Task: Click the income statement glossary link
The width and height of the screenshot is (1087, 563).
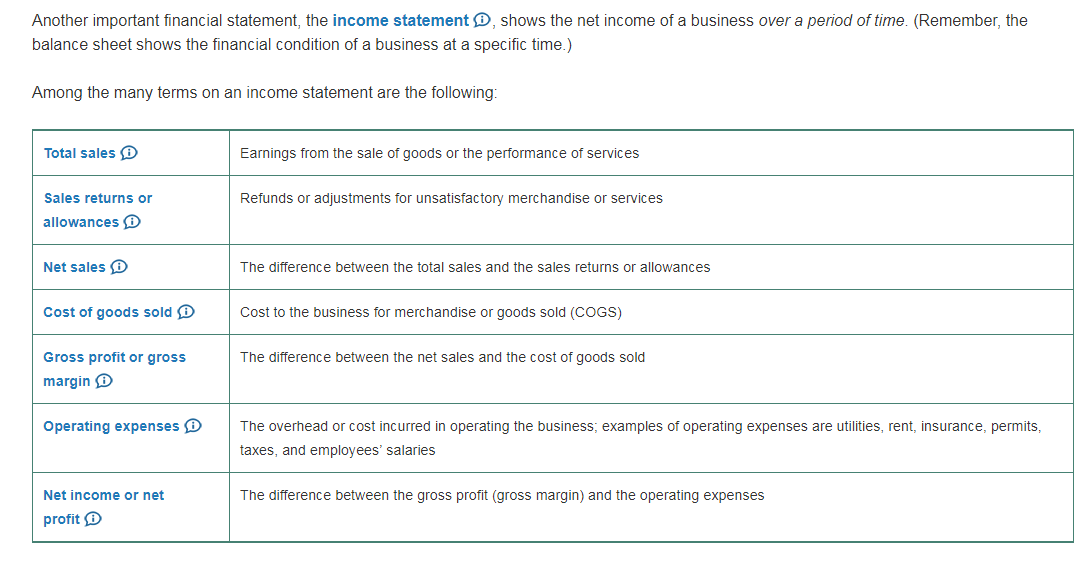Action: click(400, 21)
